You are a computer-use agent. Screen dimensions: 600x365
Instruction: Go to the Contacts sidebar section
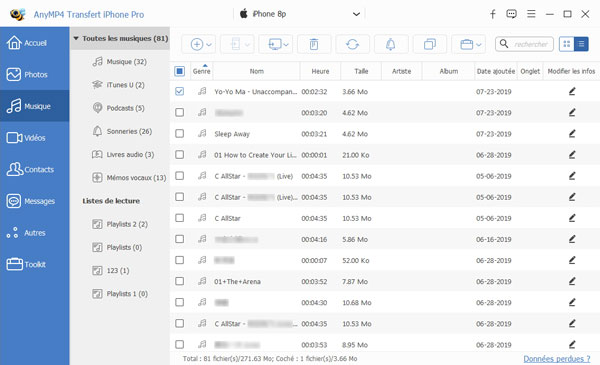click(34, 169)
